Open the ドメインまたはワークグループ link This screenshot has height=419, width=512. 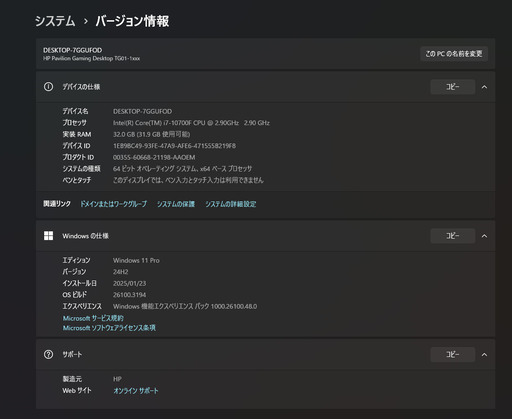[113, 204]
